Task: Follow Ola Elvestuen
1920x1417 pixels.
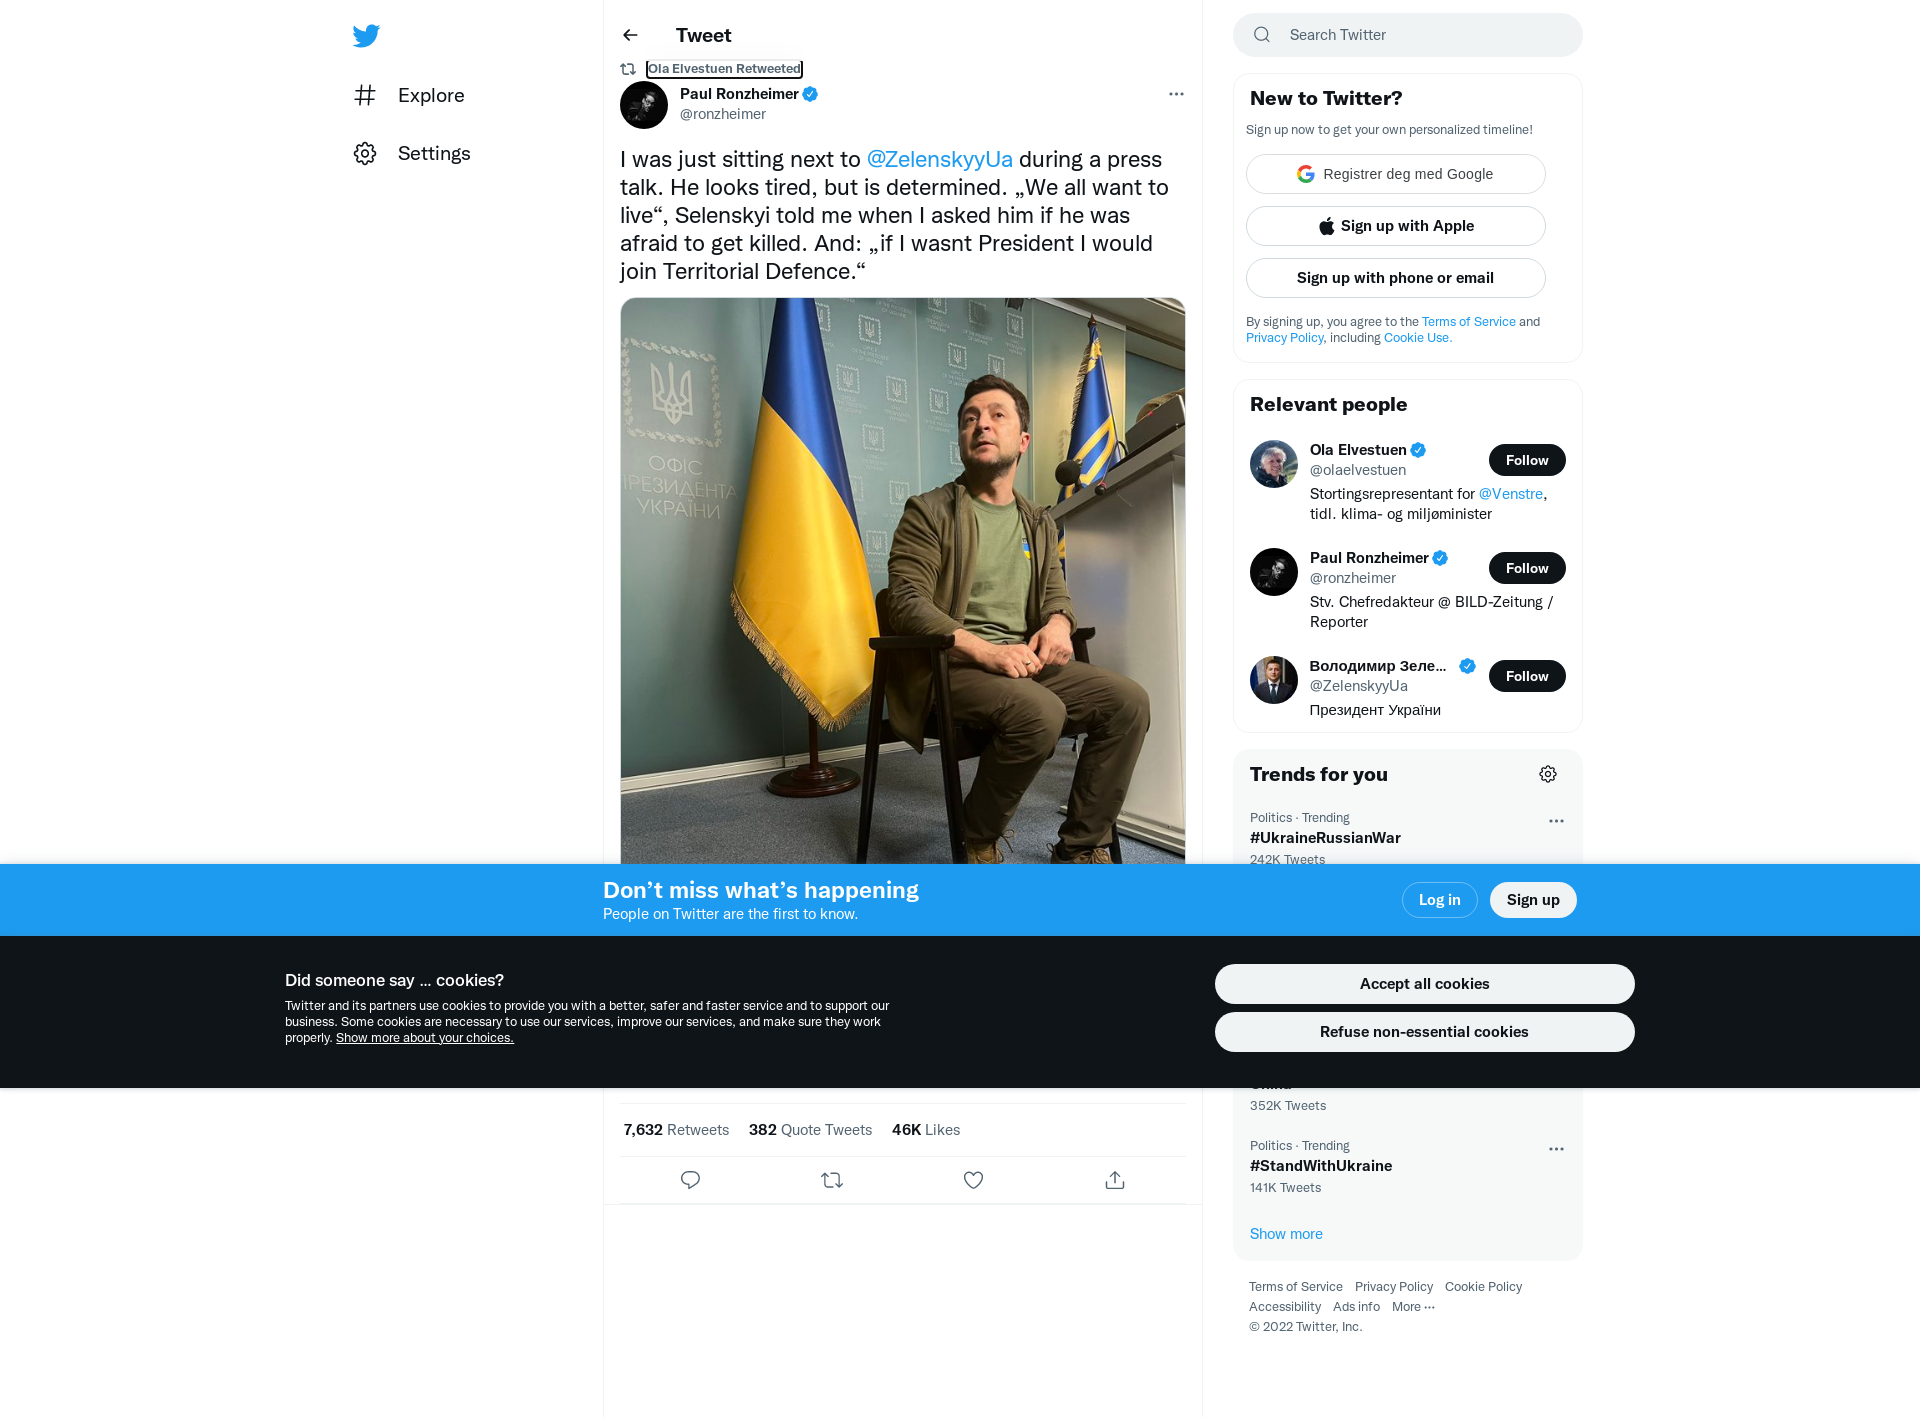Action: coord(1527,460)
